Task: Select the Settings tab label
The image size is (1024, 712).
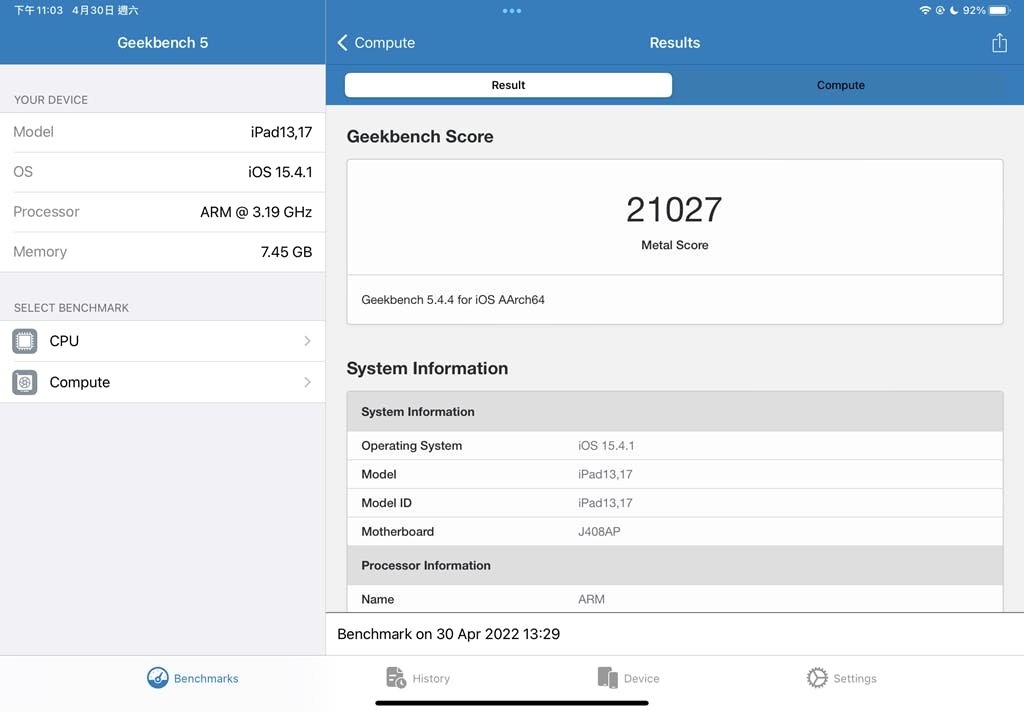Action: click(x=855, y=679)
